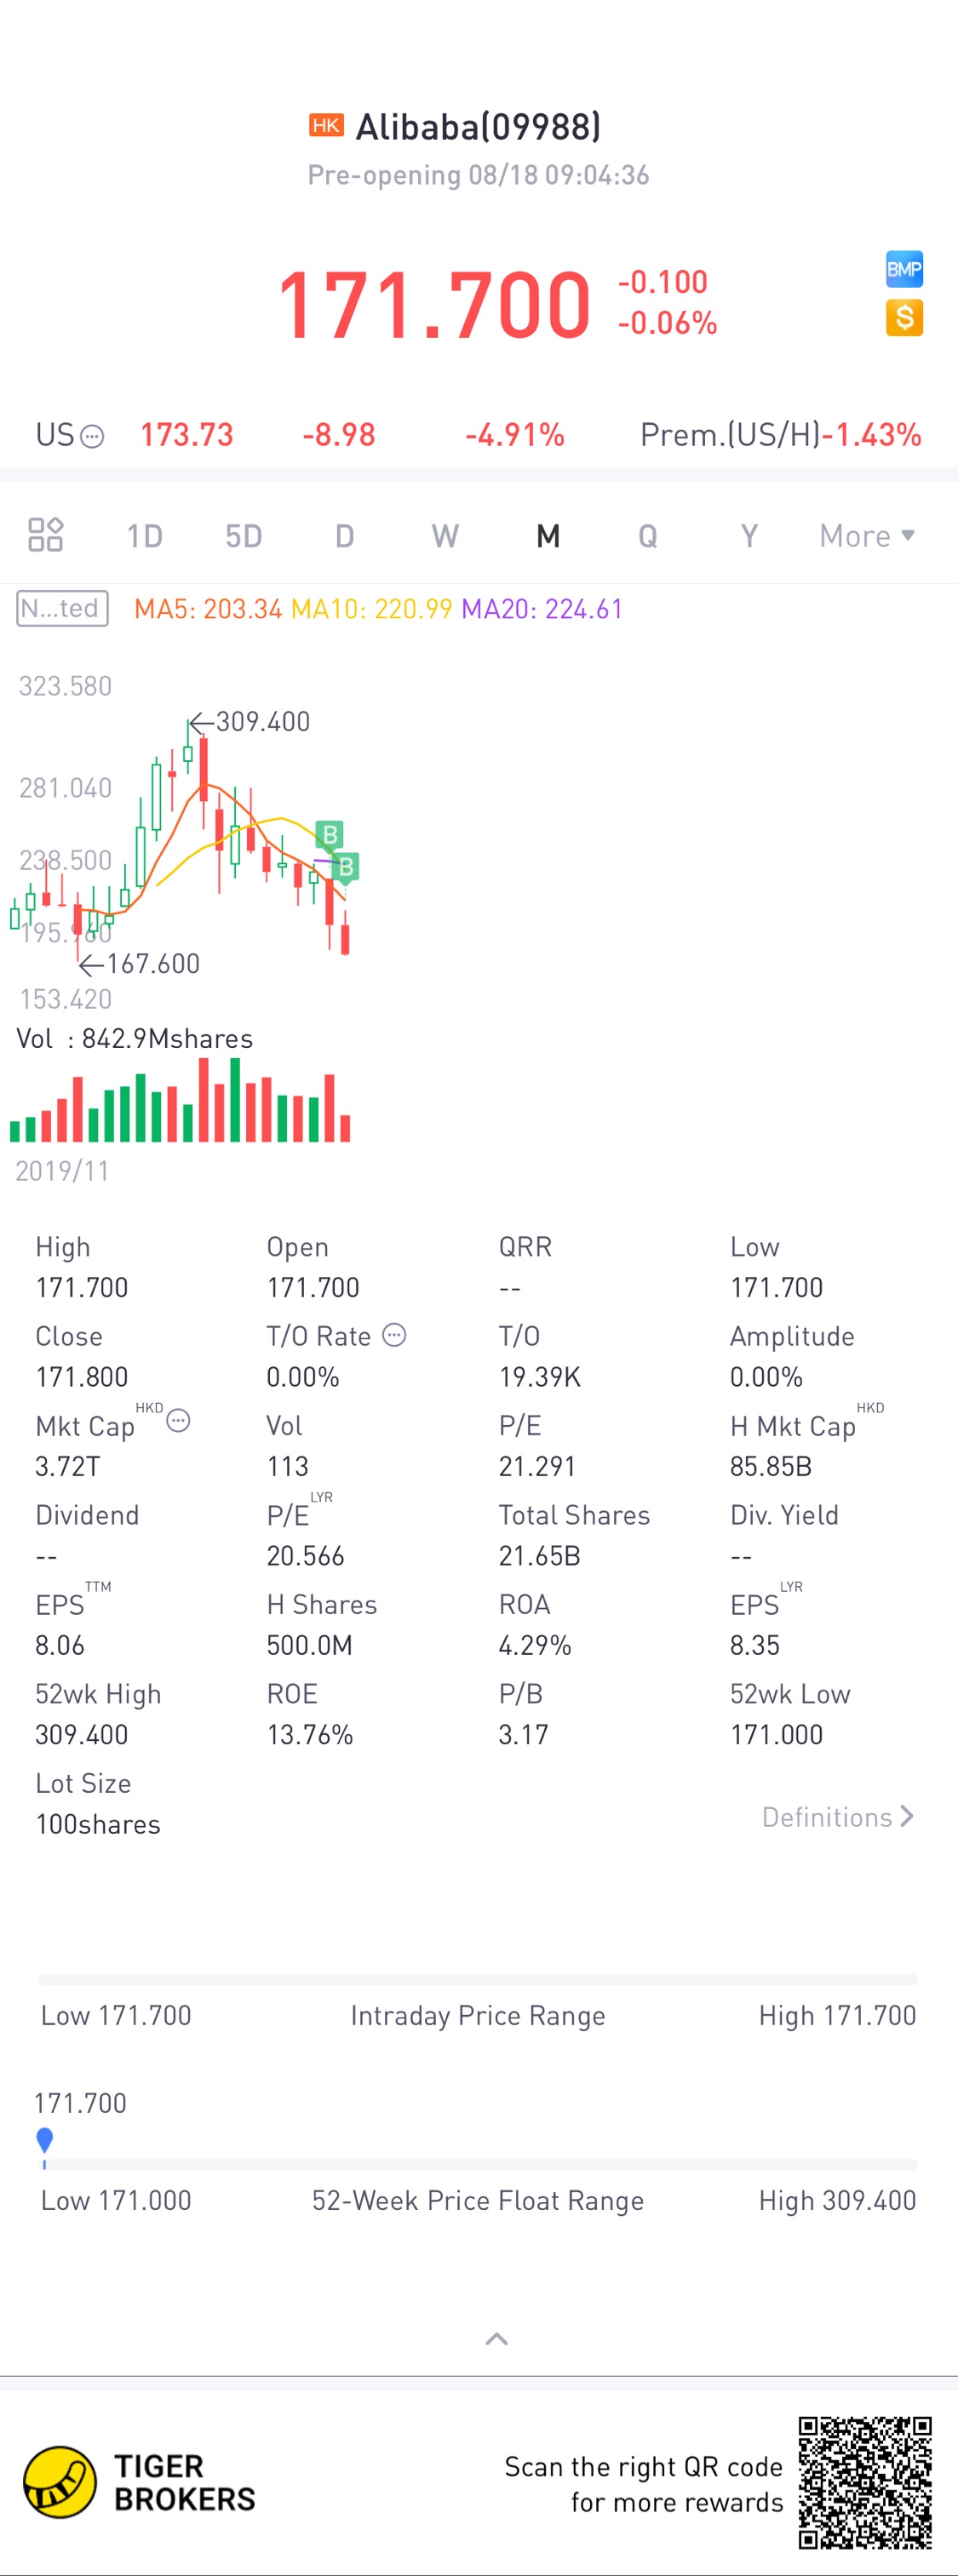This screenshot has width=958, height=2576.
Task: Switch to the 1D chart tab
Action: (144, 536)
